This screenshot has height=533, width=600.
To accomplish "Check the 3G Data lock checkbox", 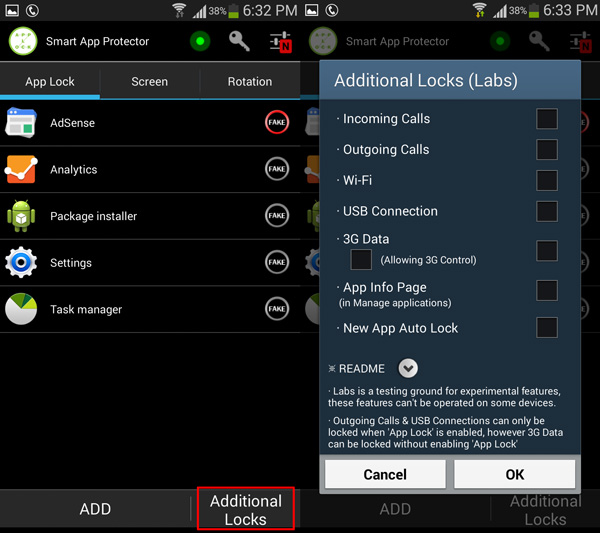I will [546, 251].
